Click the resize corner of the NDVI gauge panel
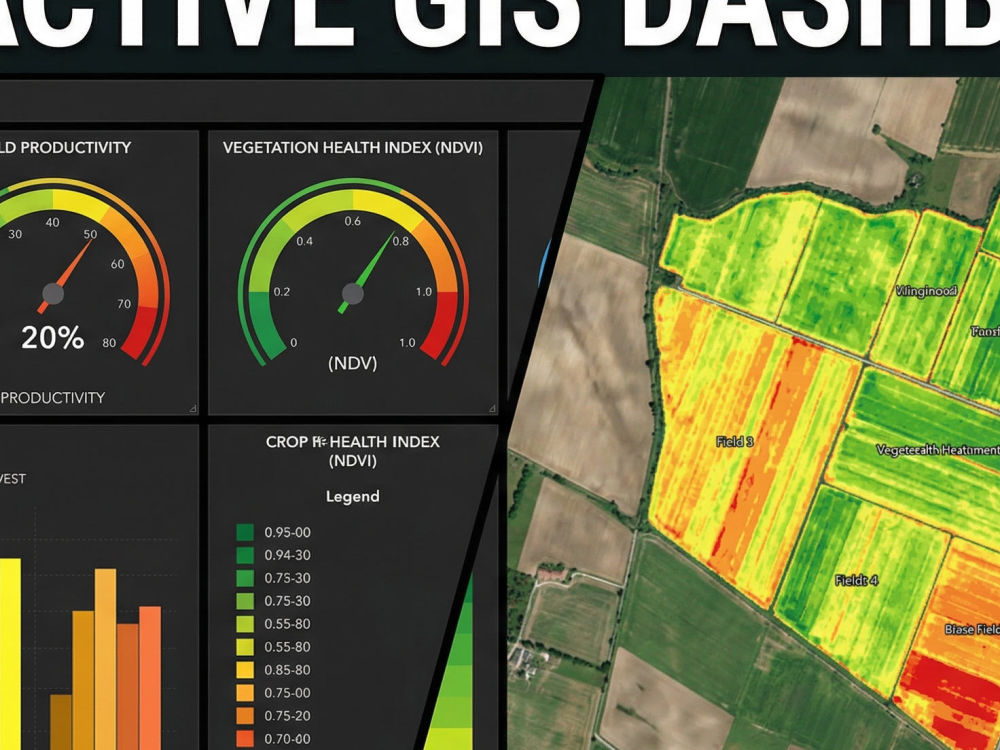1000x750 pixels. [492, 408]
